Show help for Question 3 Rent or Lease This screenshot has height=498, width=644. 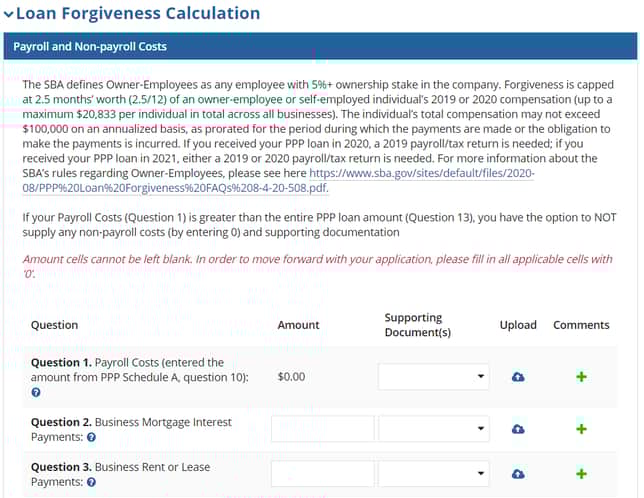(92, 482)
